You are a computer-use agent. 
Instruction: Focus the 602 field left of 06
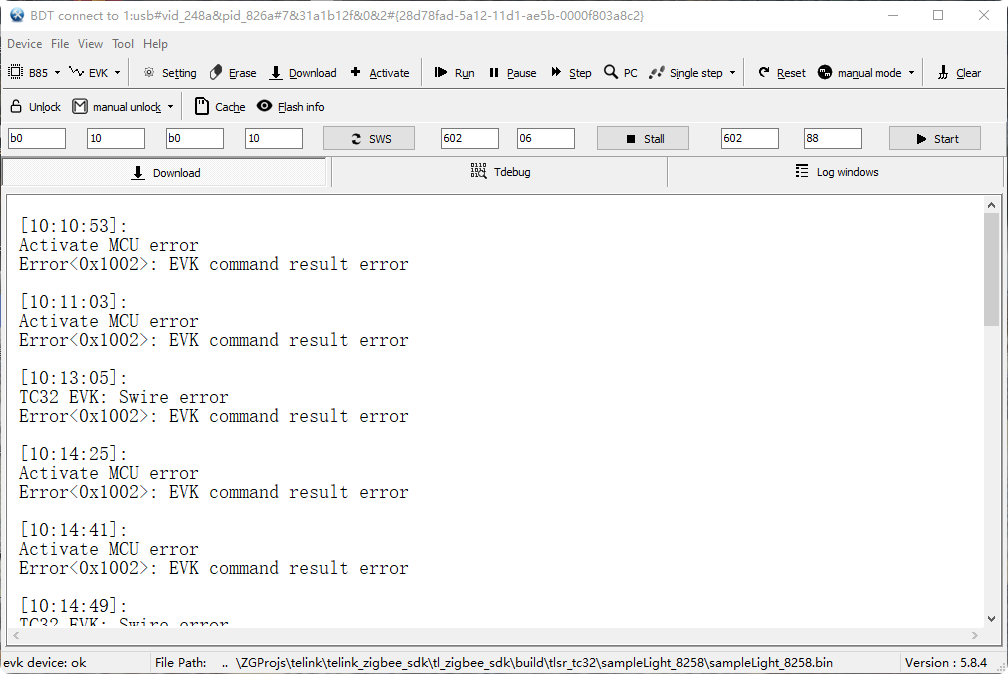coord(470,138)
